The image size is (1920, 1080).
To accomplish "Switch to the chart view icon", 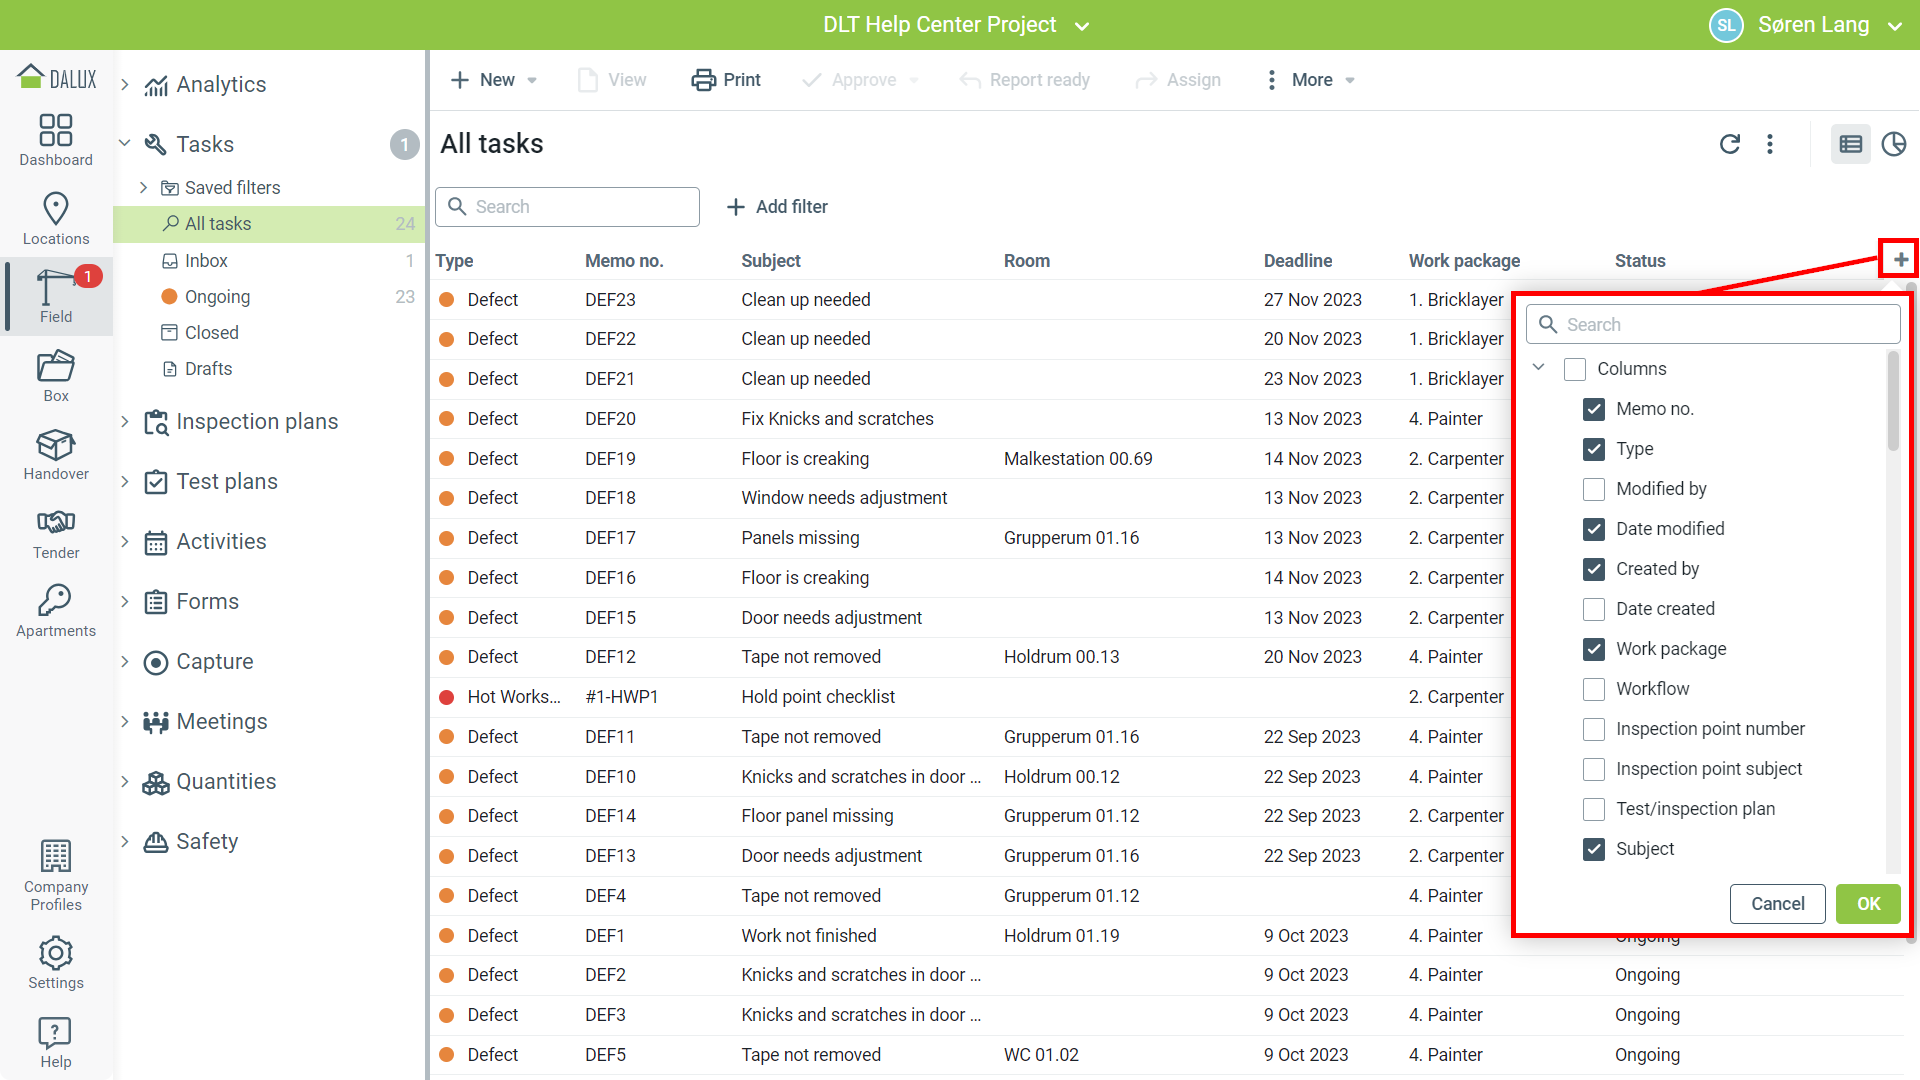I will 1894,144.
